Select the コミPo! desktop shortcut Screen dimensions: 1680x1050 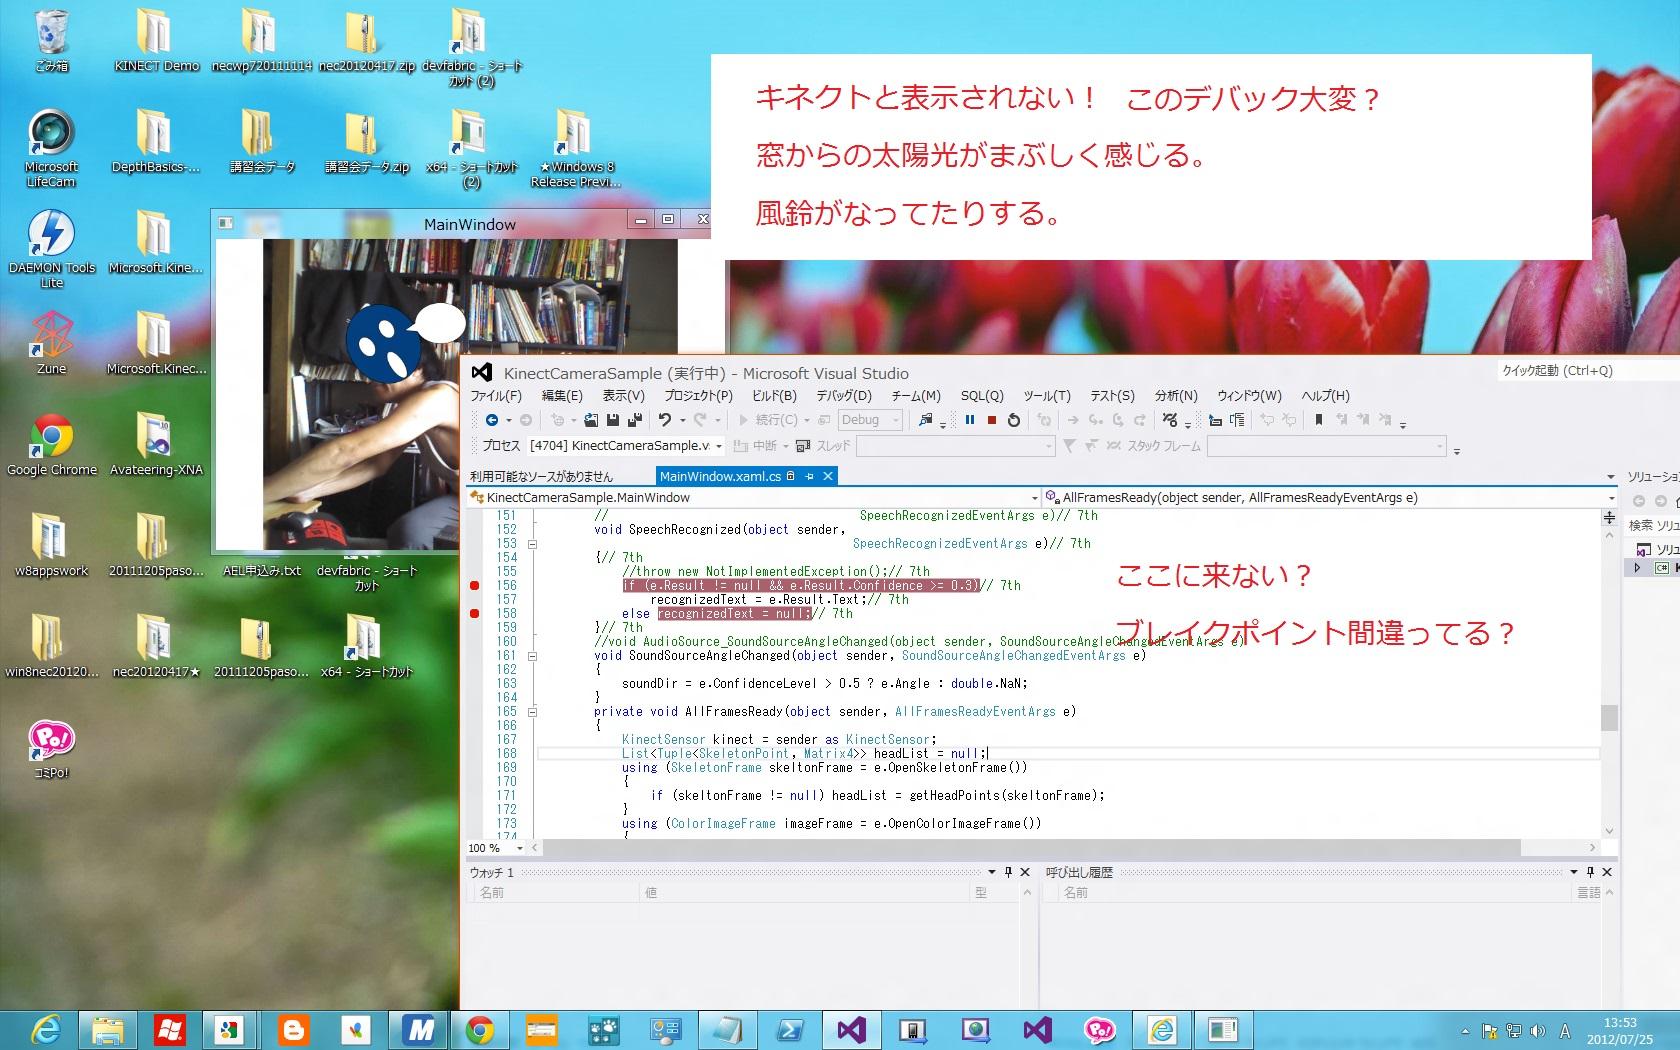(x=52, y=750)
